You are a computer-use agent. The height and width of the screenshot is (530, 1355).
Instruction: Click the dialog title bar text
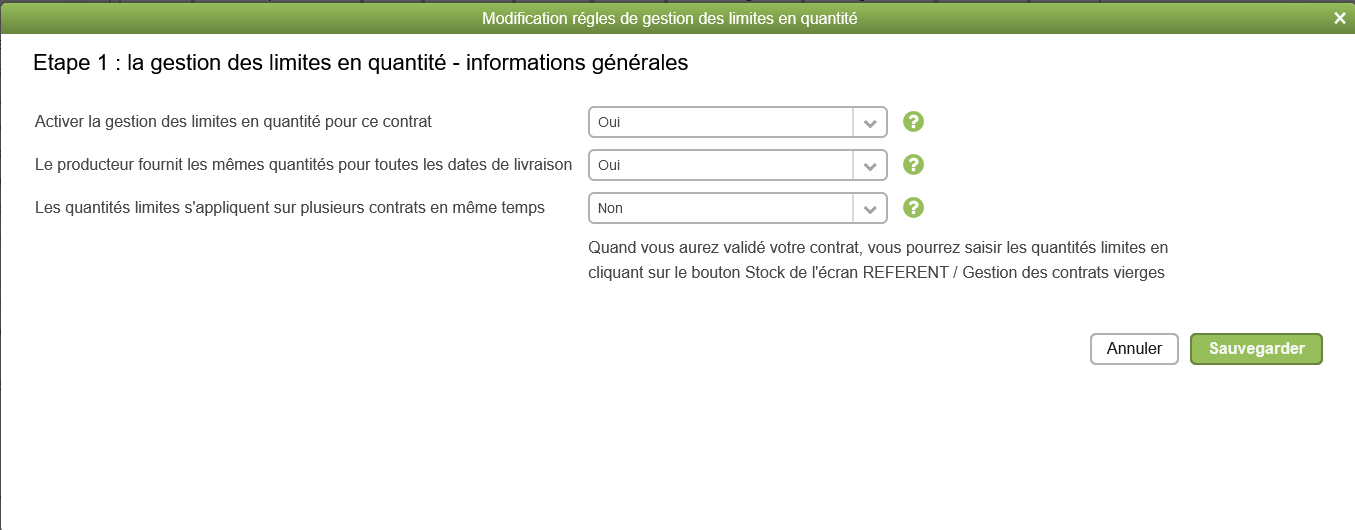669,18
